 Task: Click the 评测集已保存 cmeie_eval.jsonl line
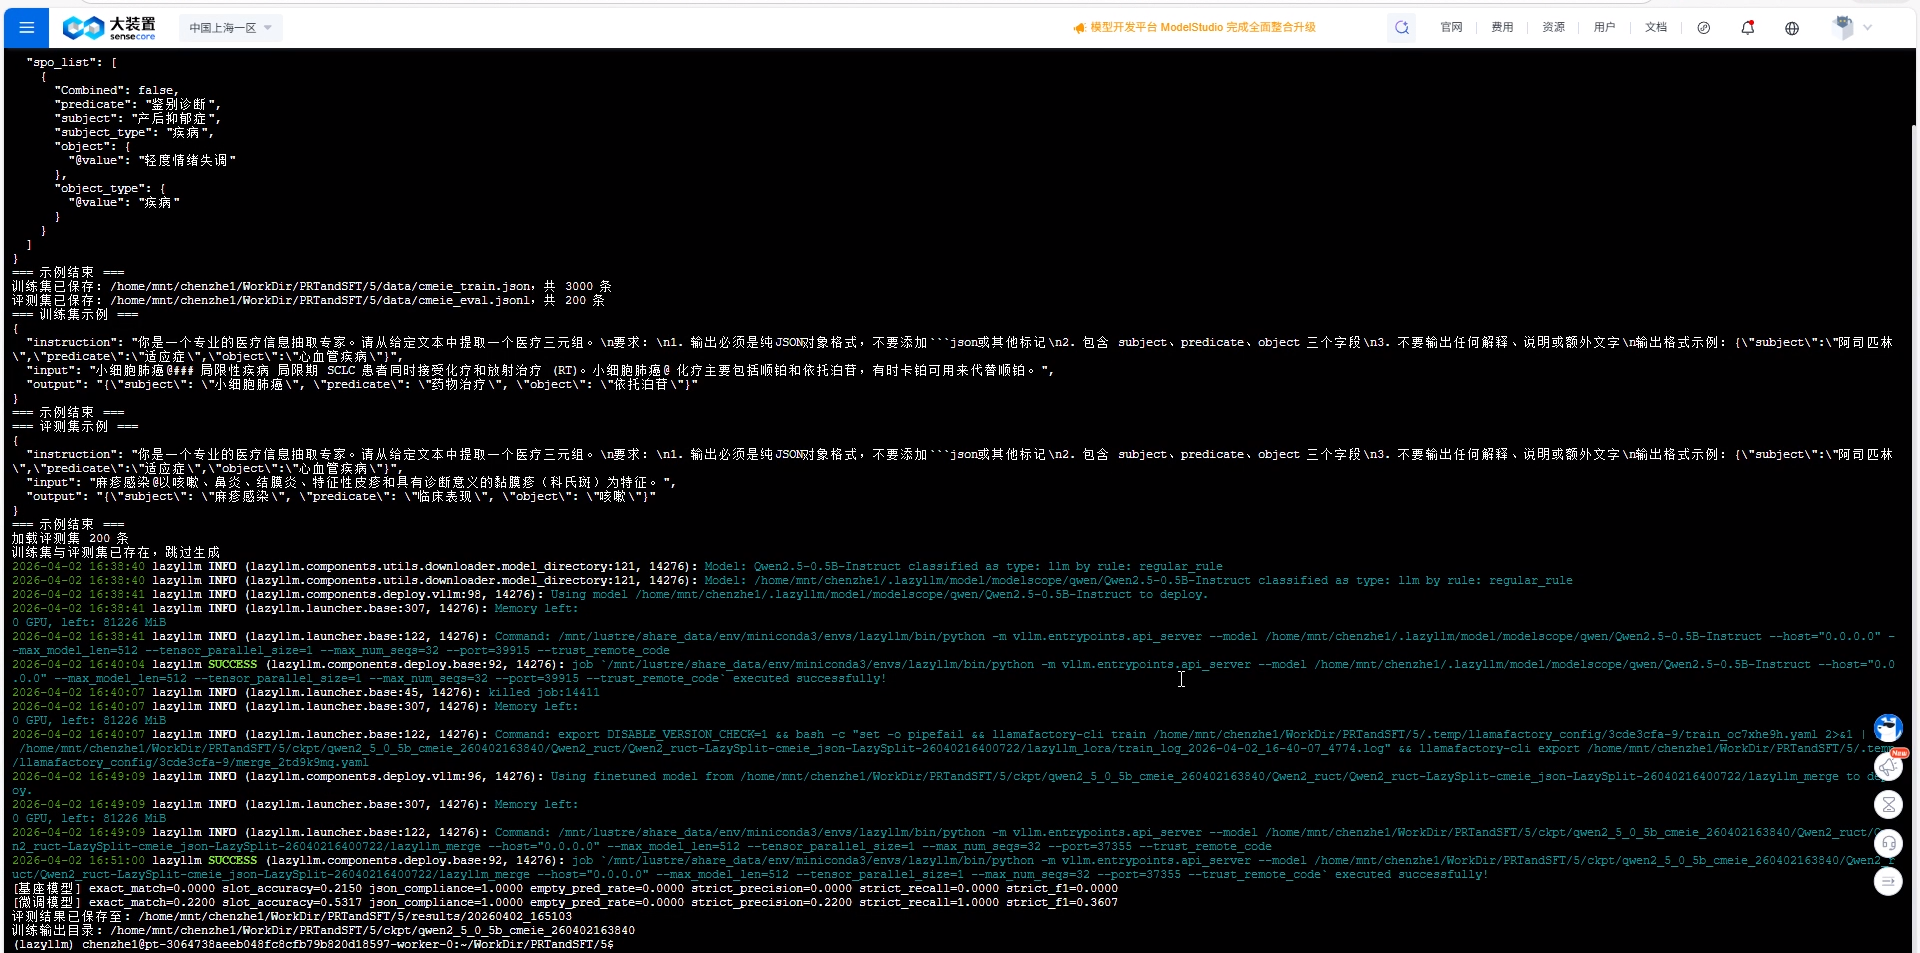coord(308,300)
